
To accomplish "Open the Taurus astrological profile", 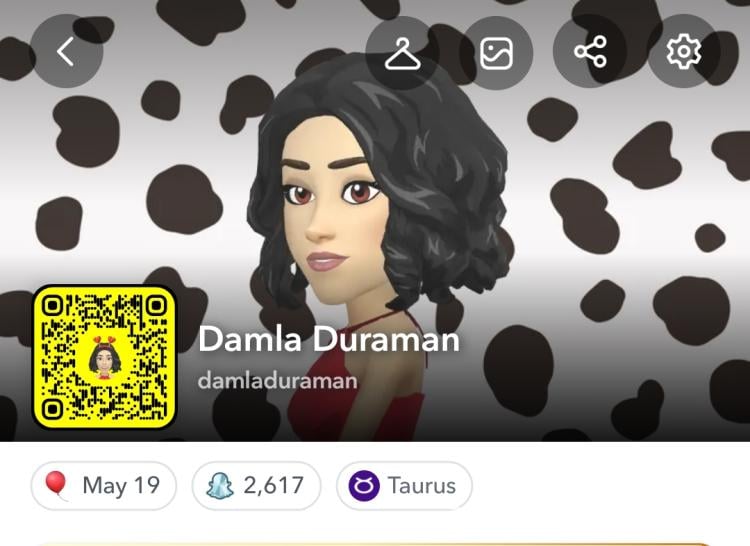I will (404, 486).
